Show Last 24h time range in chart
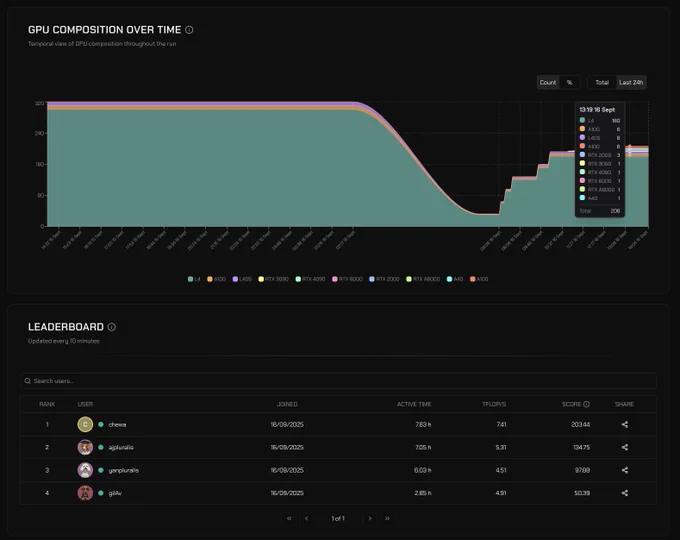The height and width of the screenshot is (540, 680). coord(631,82)
